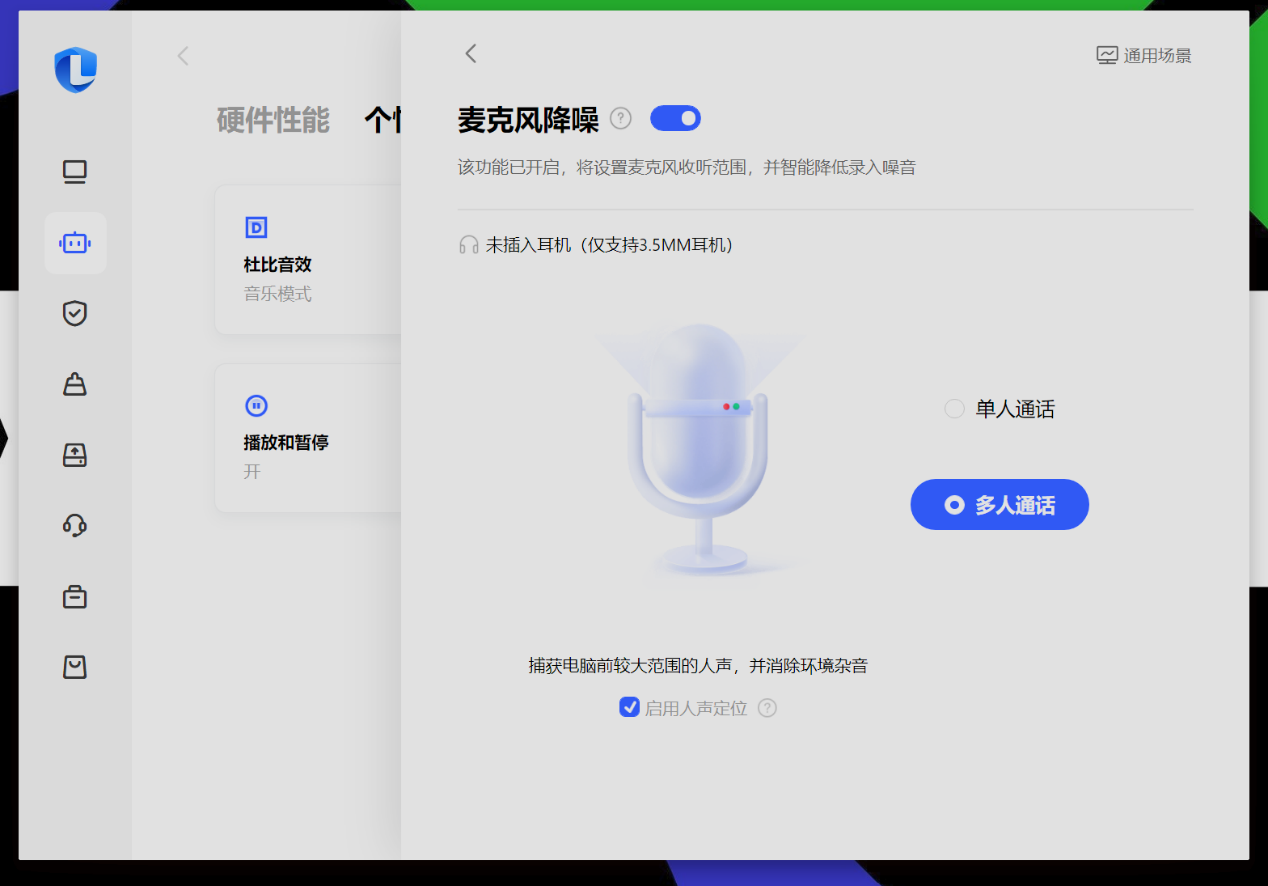Open the headset customer support icon

point(75,525)
